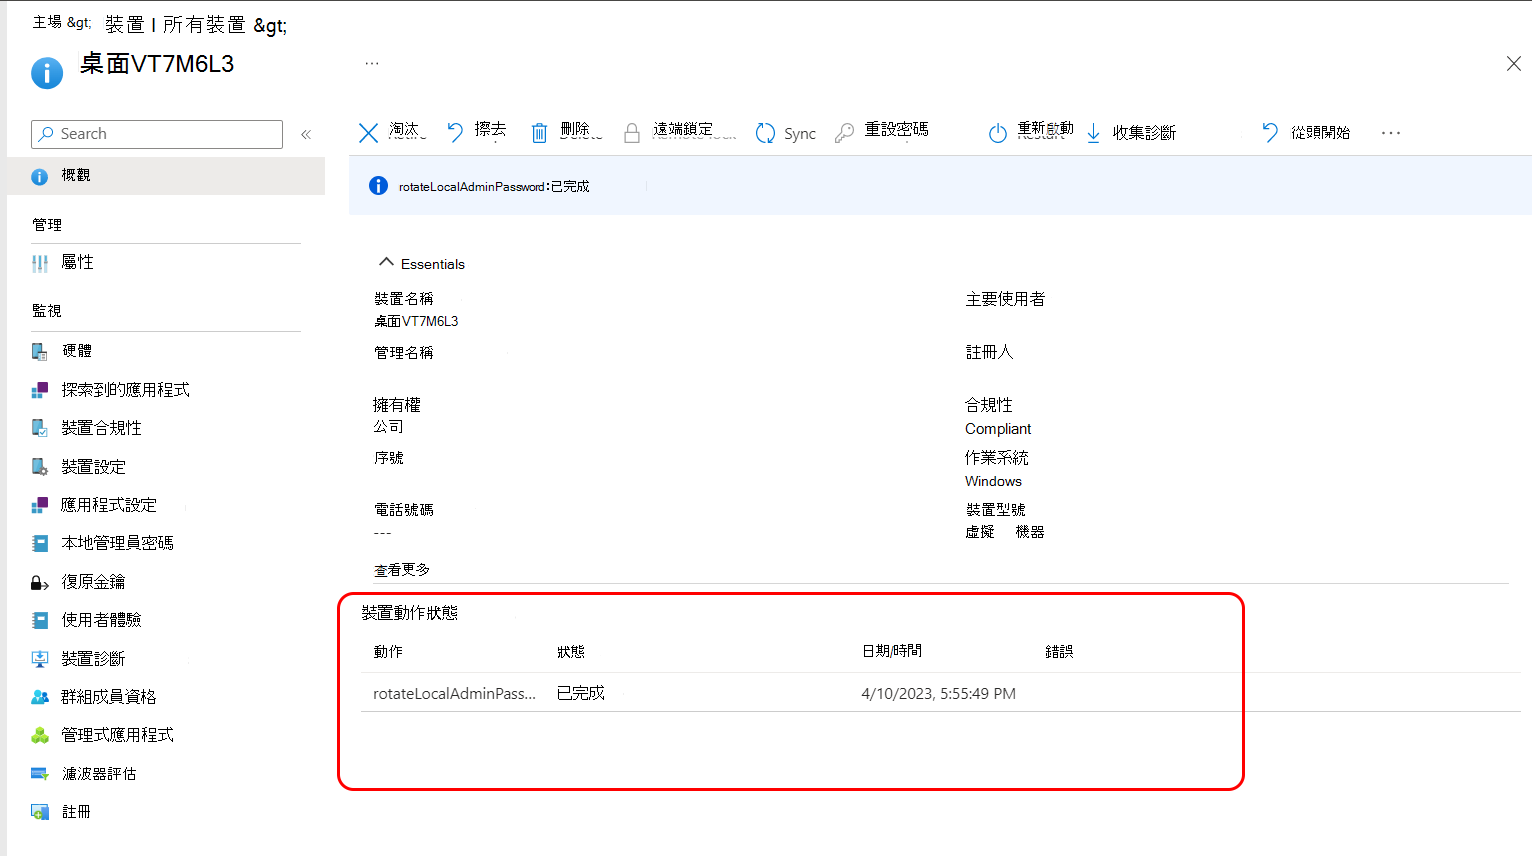This screenshot has height=856, width=1532.
Task: Click the 遠端鎖定 padlock icon
Action: [632, 133]
